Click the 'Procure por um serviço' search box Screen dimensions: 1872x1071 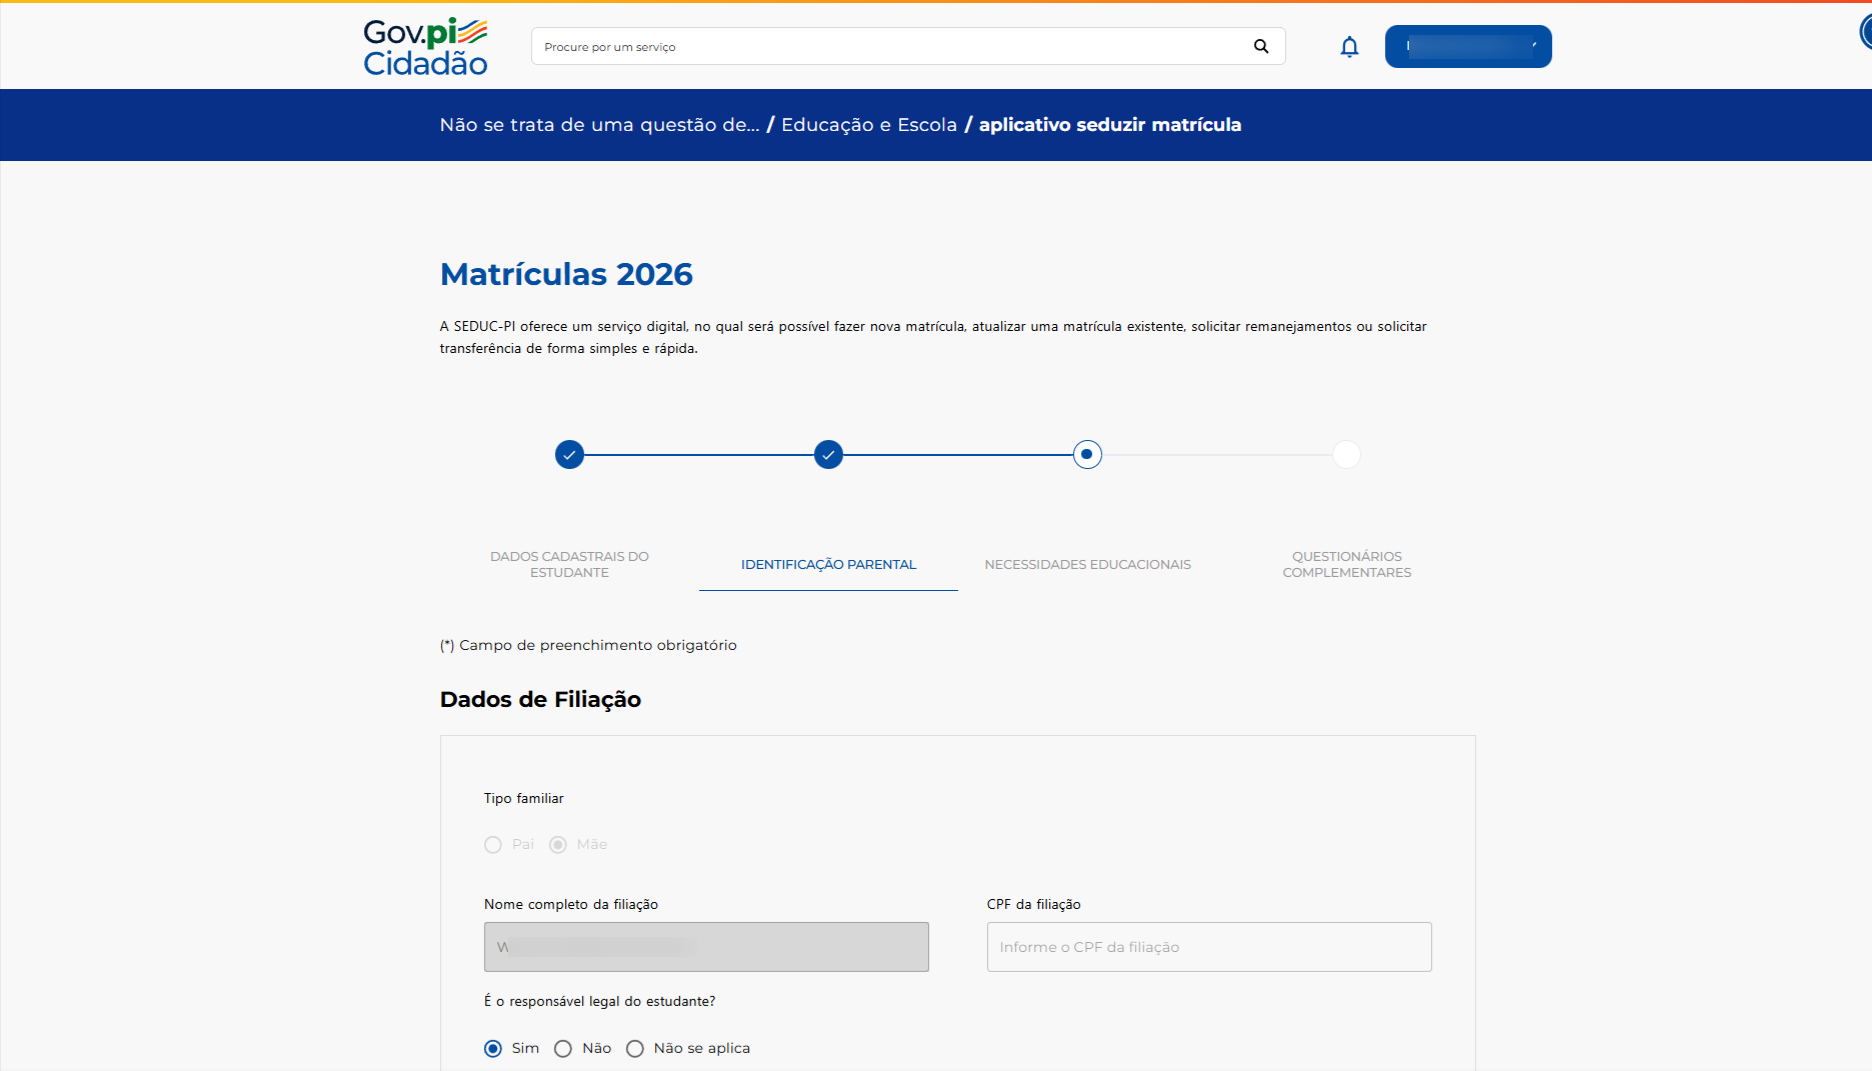[x=890, y=47]
